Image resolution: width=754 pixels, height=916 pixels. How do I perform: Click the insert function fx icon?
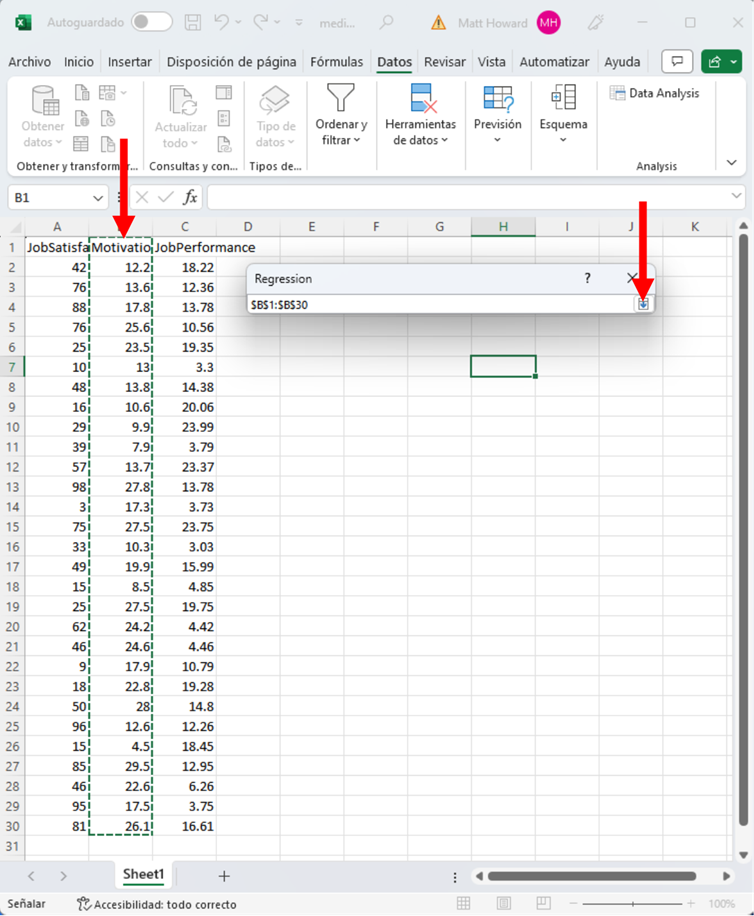[x=190, y=197]
